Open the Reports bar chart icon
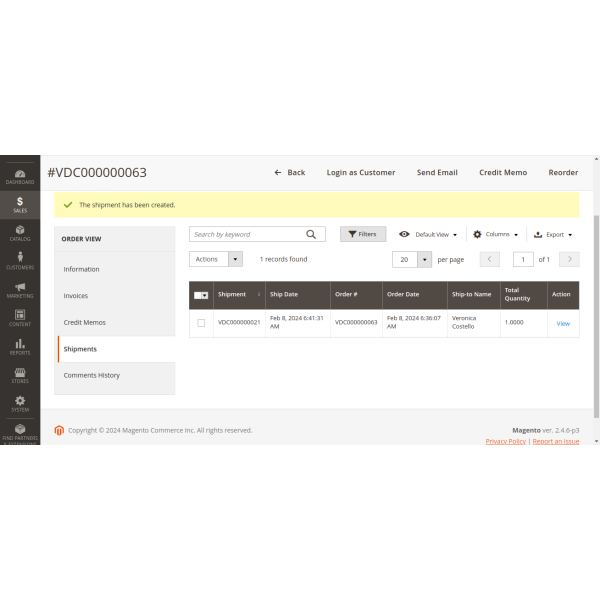600x600 pixels. pos(20,346)
